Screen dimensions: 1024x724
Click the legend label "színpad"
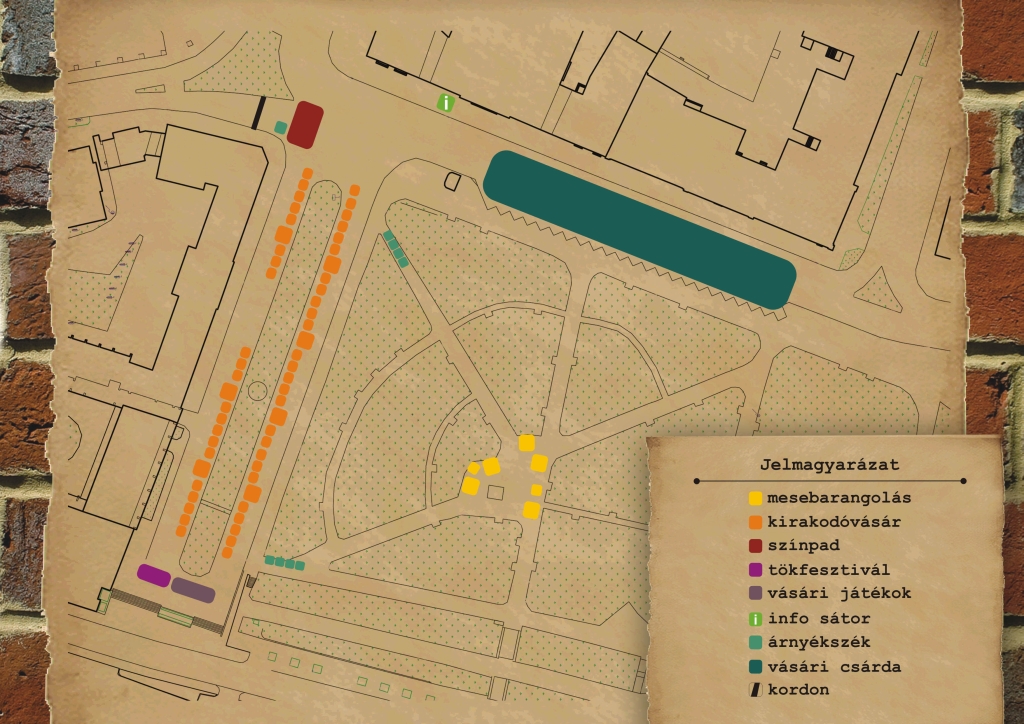click(x=803, y=546)
